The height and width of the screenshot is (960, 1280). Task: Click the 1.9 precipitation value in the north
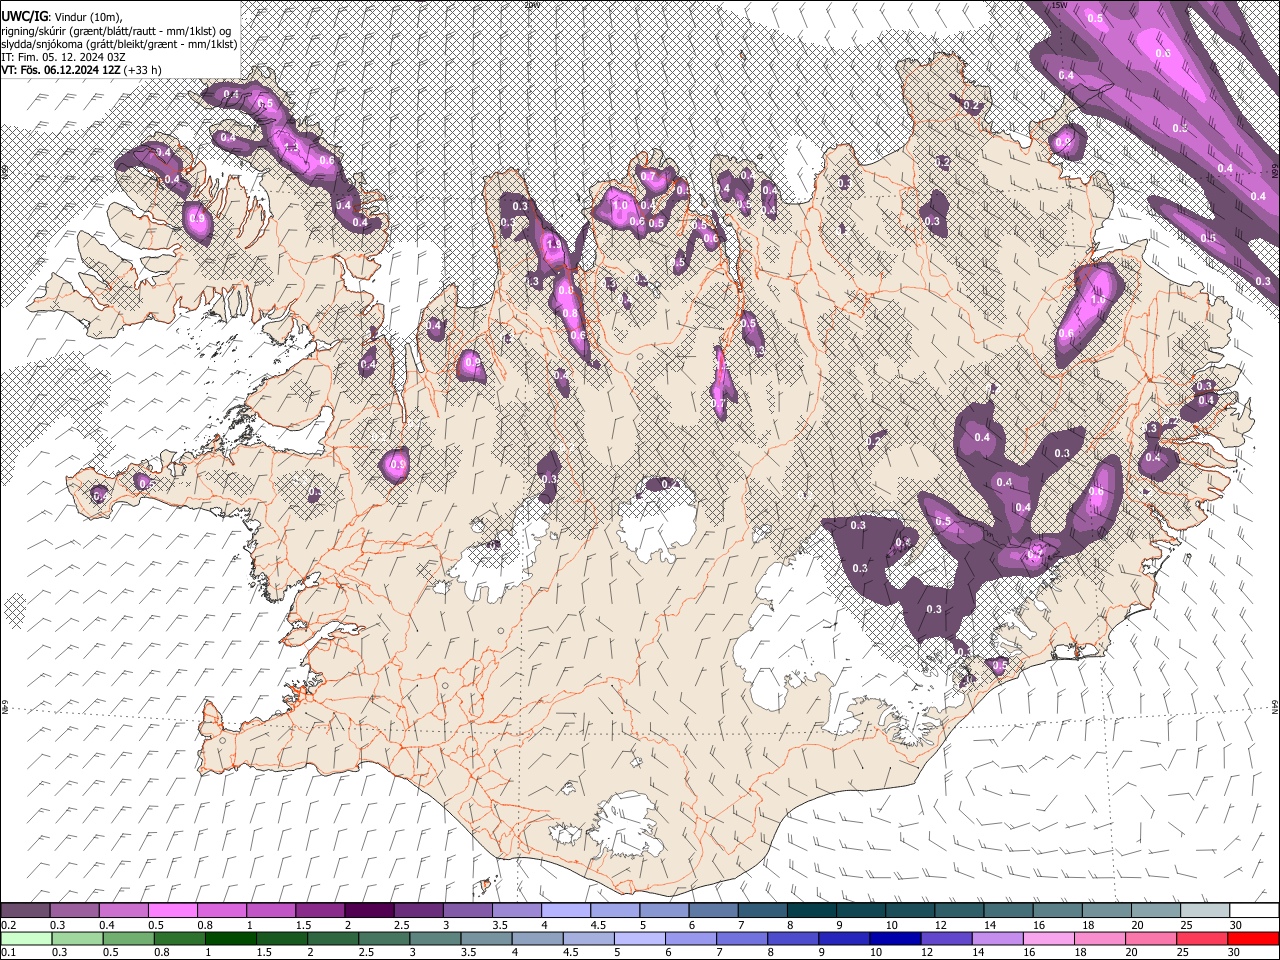pos(555,245)
